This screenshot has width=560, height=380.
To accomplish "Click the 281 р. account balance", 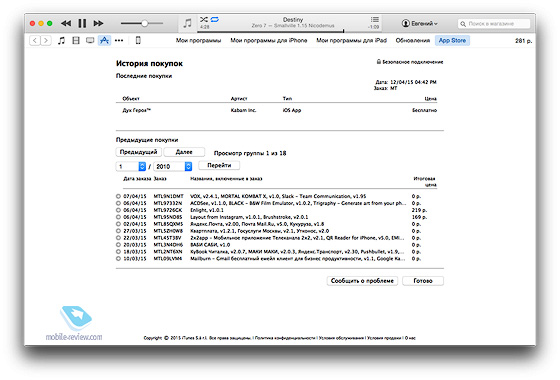I will (x=523, y=41).
